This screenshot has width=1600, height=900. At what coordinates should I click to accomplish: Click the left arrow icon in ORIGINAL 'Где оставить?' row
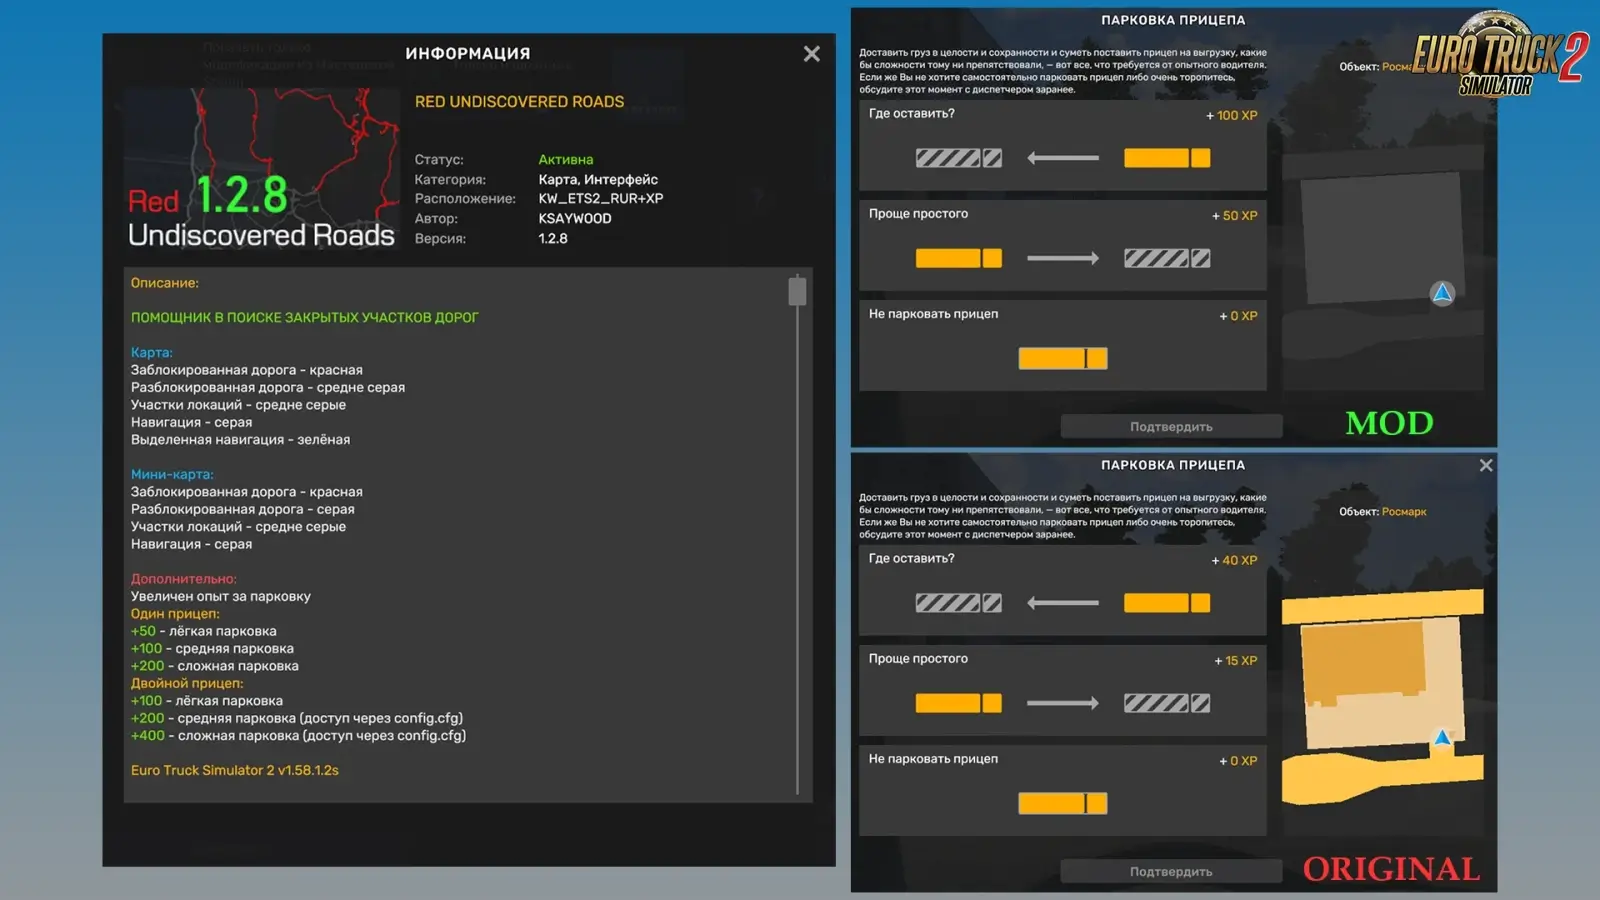click(1063, 603)
